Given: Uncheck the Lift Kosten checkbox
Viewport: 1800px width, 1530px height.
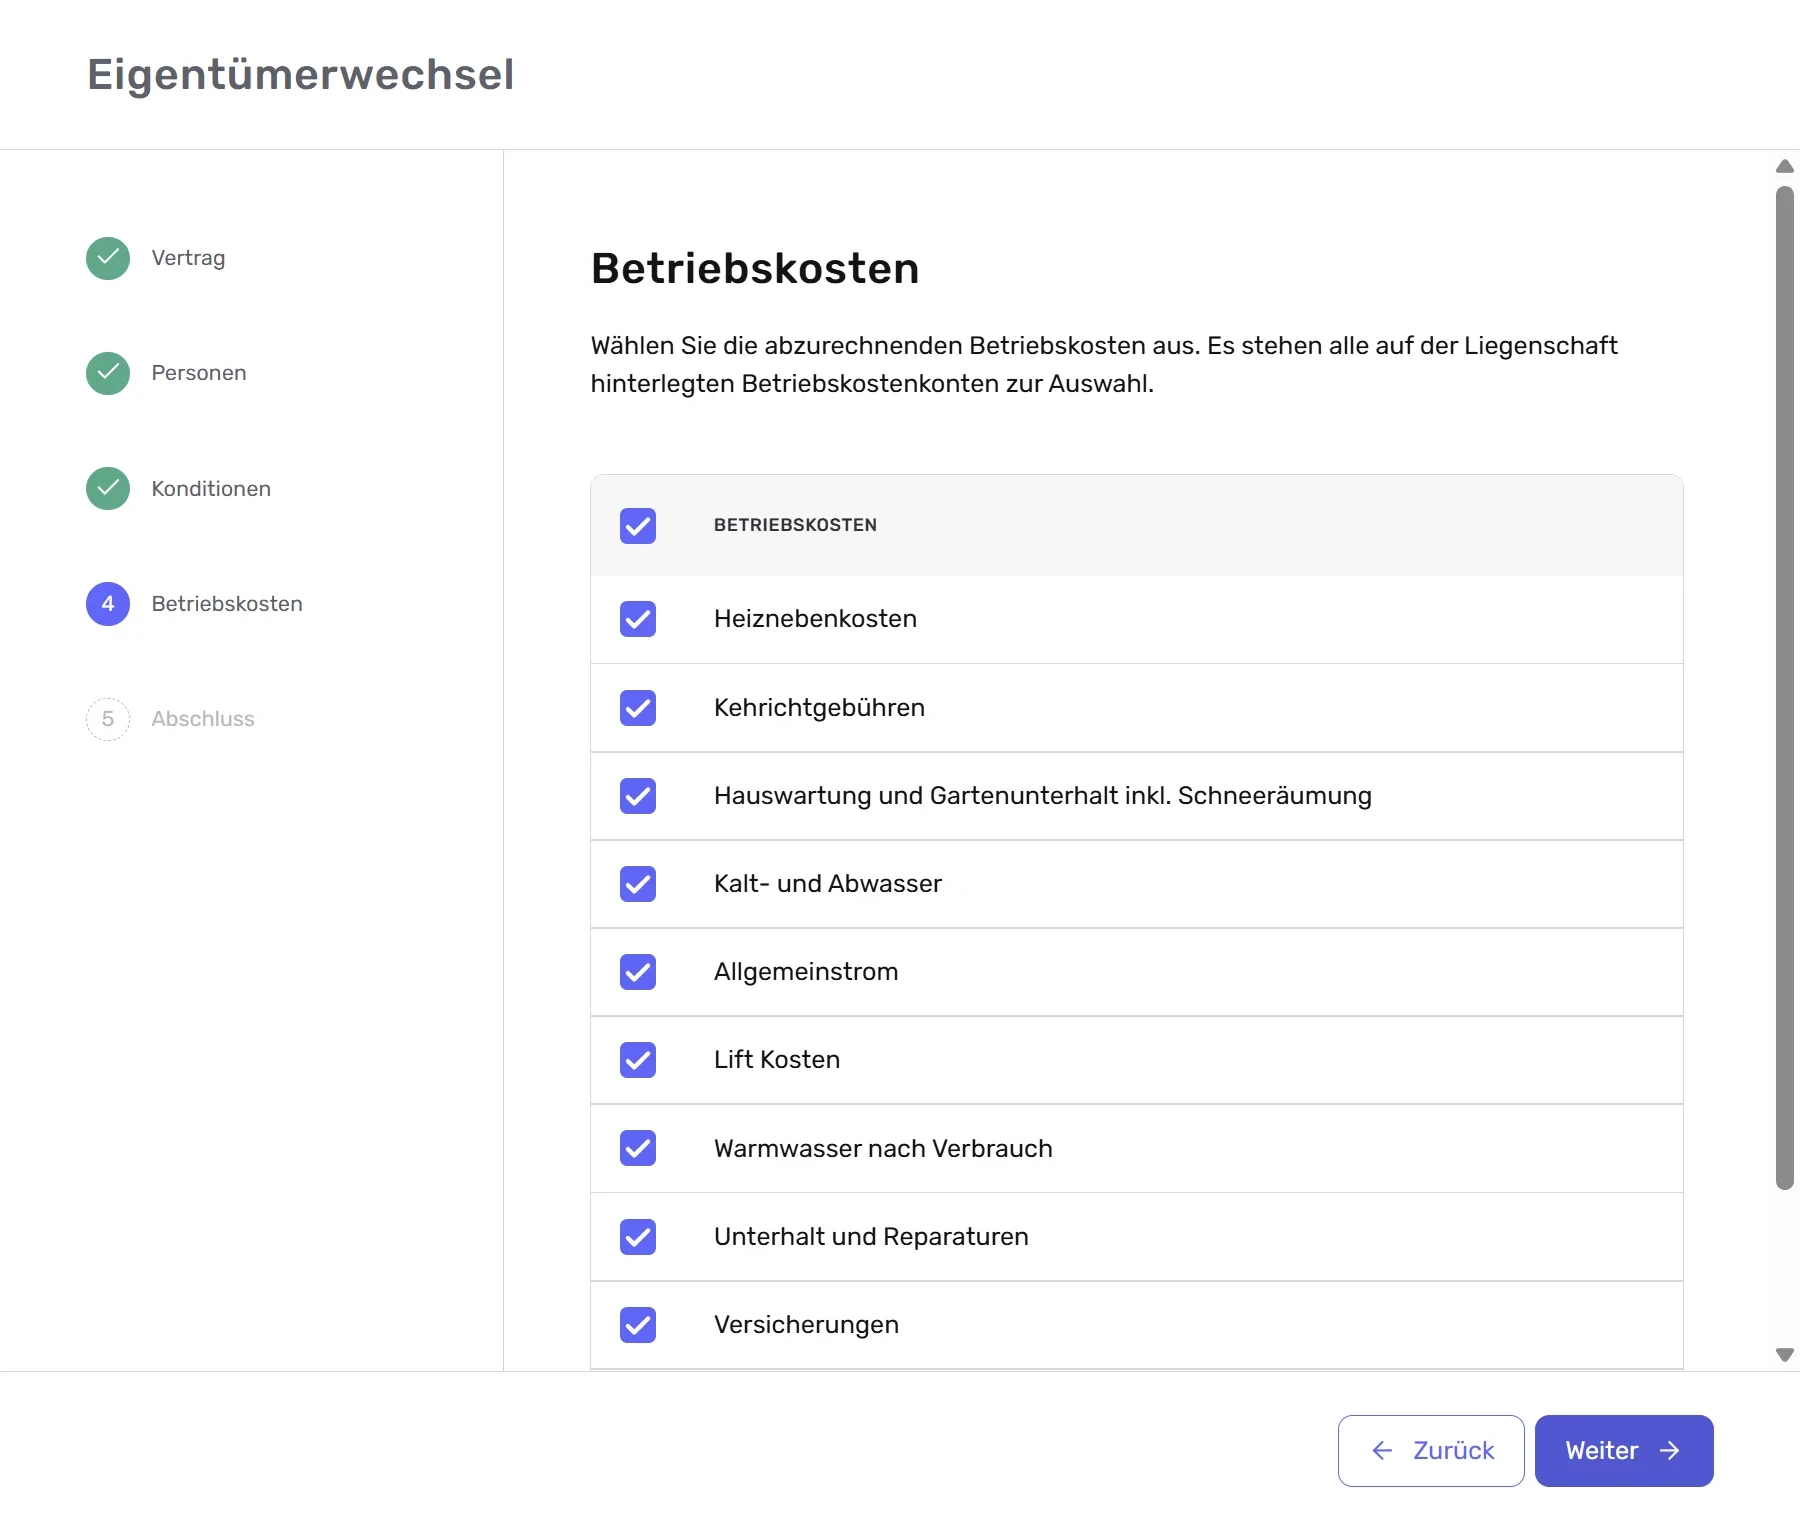Looking at the screenshot, I should (638, 1060).
